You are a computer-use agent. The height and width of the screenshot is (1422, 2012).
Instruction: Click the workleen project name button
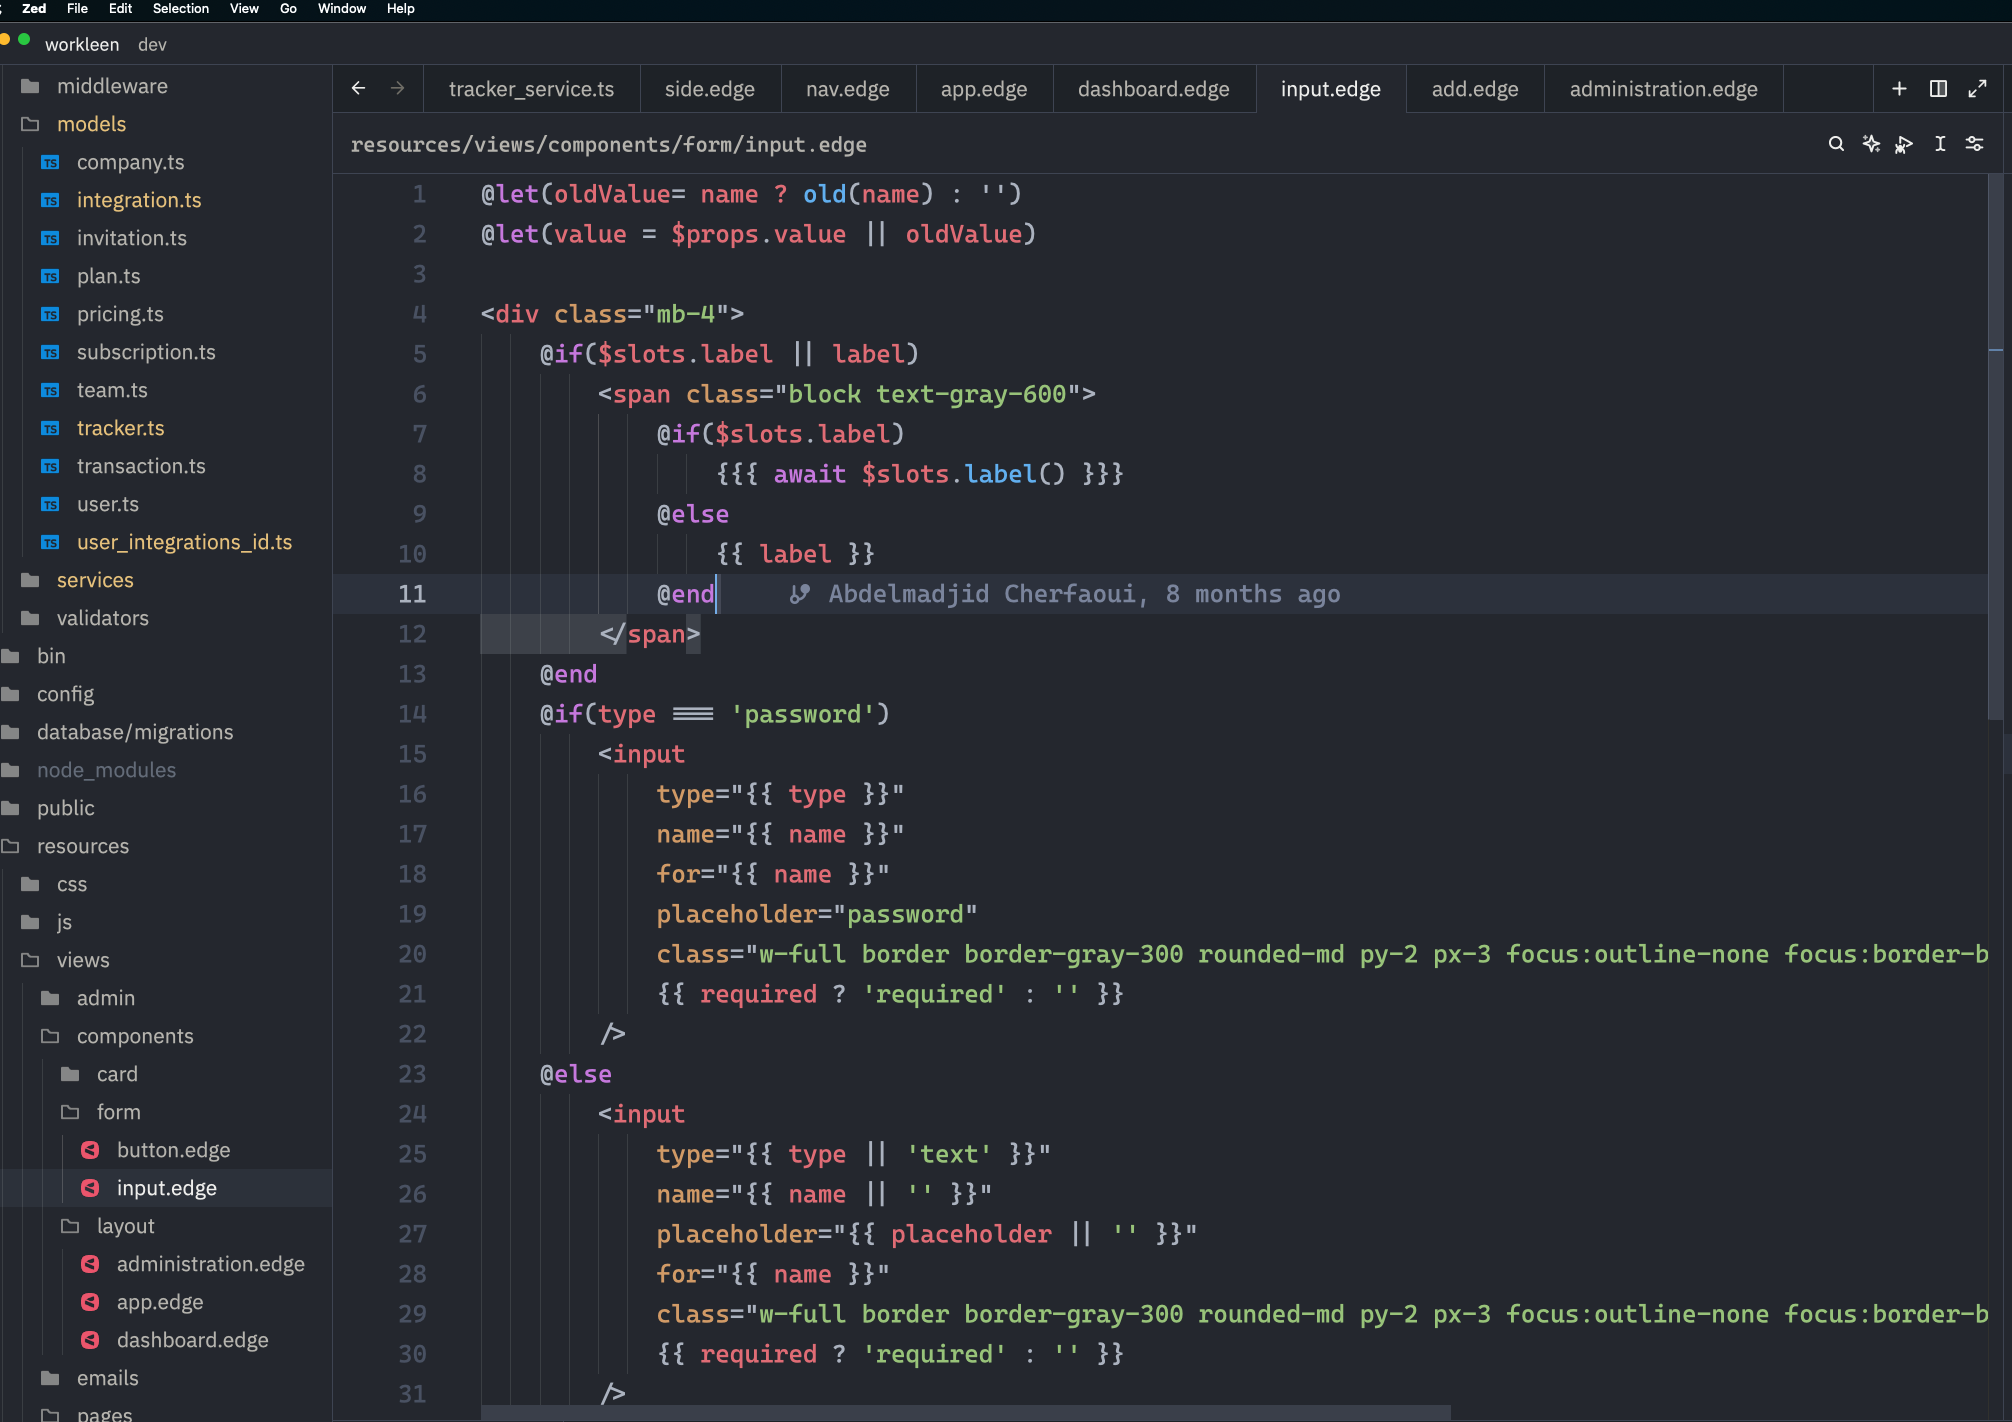click(82, 44)
